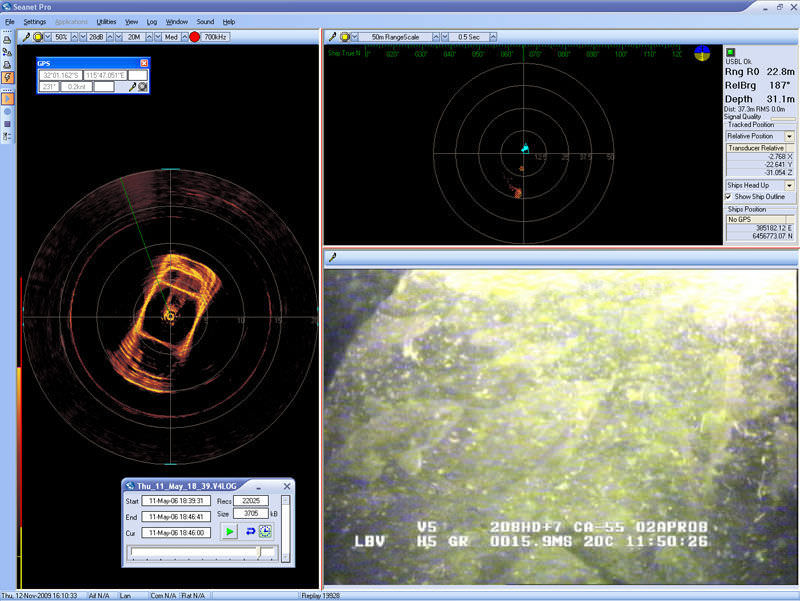The width and height of the screenshot is (800, 601).
Task: Click the Recs count field
Action: 251,500
